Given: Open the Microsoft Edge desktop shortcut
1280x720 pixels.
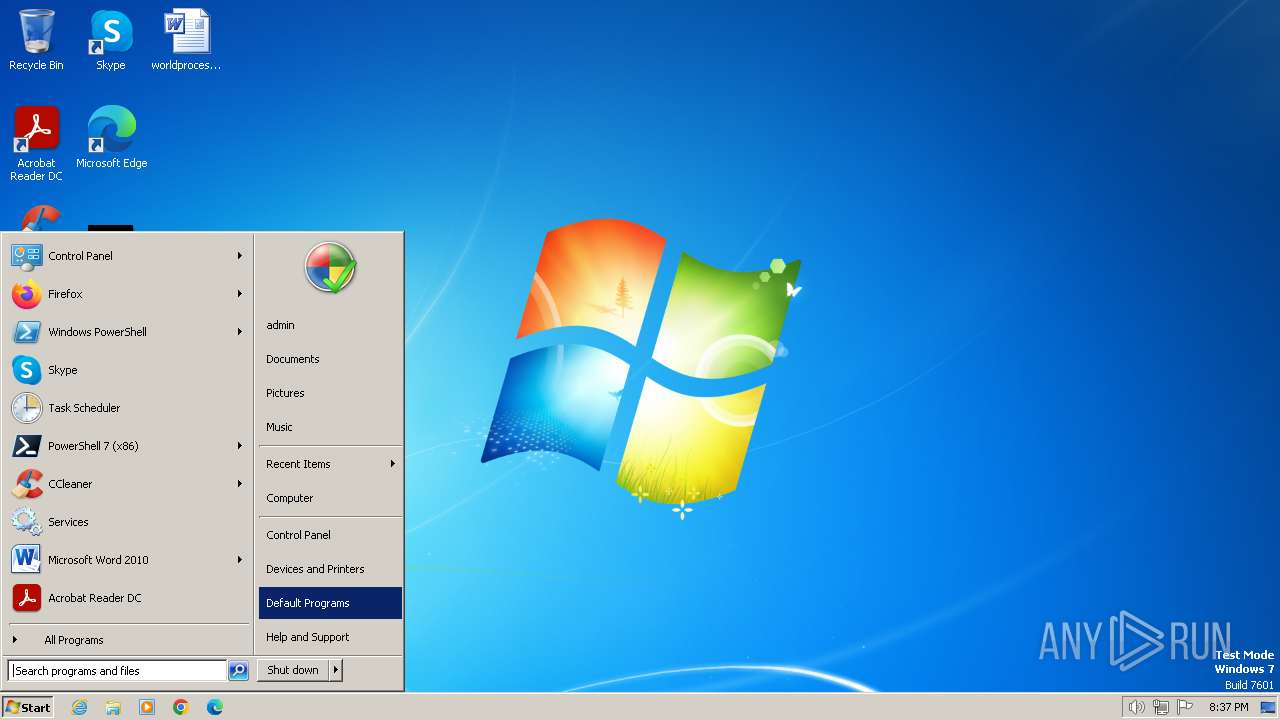Looking at the screenshot, I should click(x=111, y=137).
